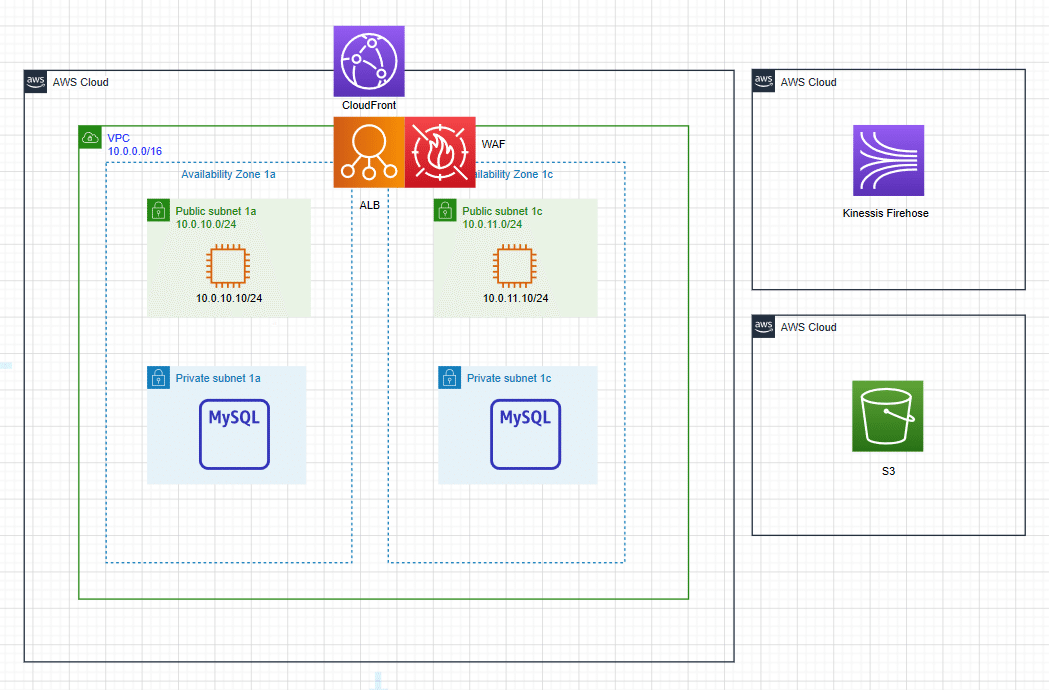Click the AWS Cloud label of the main group

pyautogui.click(x=80, y=82)
